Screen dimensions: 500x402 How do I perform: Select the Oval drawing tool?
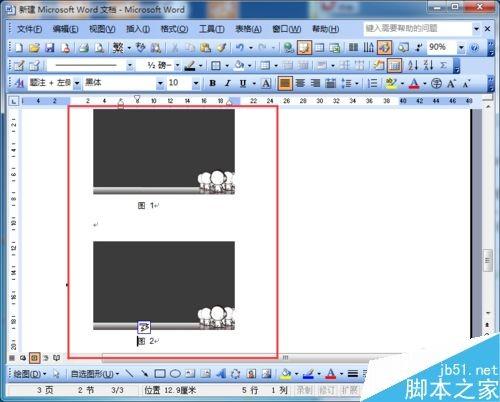tap(175, 374)
